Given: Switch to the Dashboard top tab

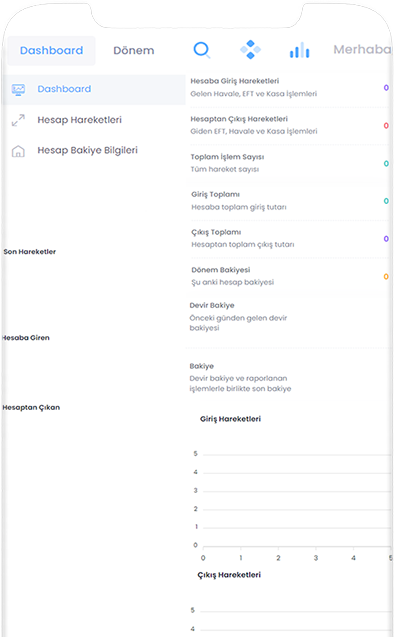Looking at the screenshot, I should (52, 51).
